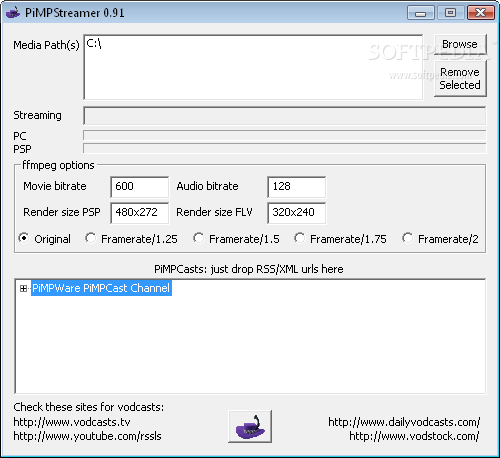Click the PSP progress bar
500x458 pixels.
[285, 148]
